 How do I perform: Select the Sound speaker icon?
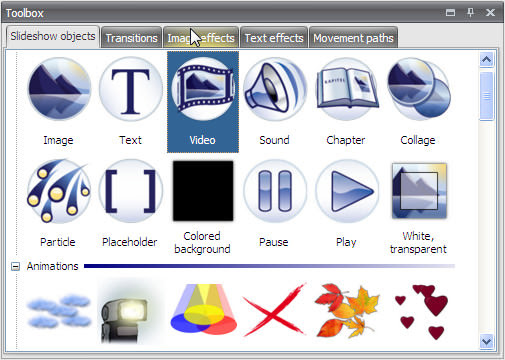(275, 89)
